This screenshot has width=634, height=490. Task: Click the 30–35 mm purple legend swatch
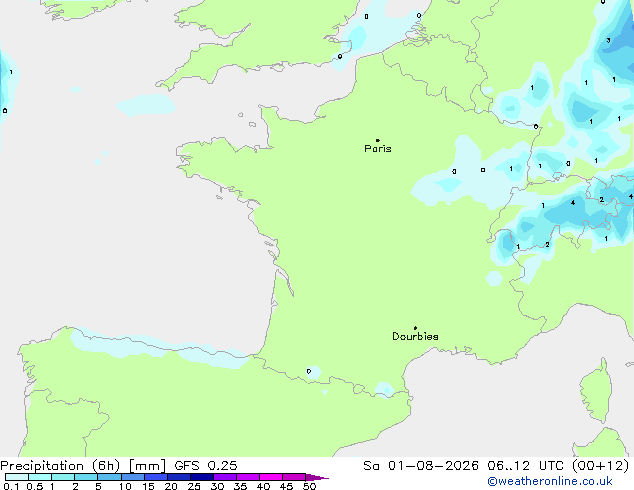(224, 477)
